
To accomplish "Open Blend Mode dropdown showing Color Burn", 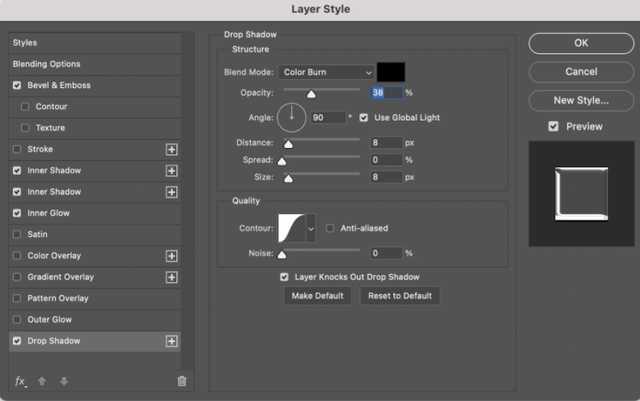I will (x=326, y=72).
